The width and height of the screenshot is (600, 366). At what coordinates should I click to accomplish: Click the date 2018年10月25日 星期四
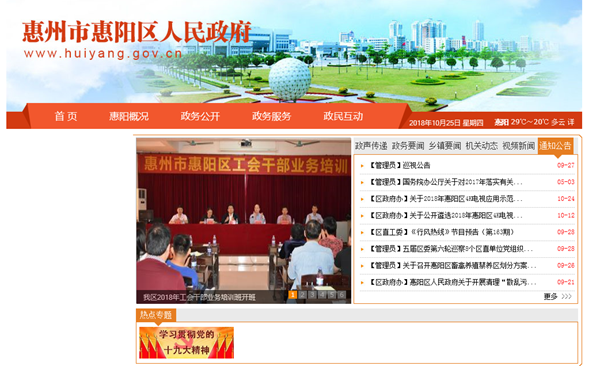click(x=446, y=123)
